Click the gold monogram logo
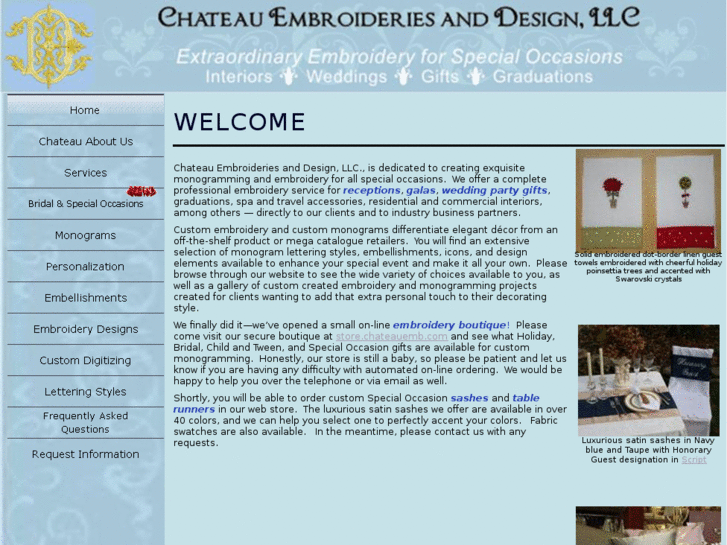The height and width of the screenshot is (545, 727). click(x=49, y=46)
